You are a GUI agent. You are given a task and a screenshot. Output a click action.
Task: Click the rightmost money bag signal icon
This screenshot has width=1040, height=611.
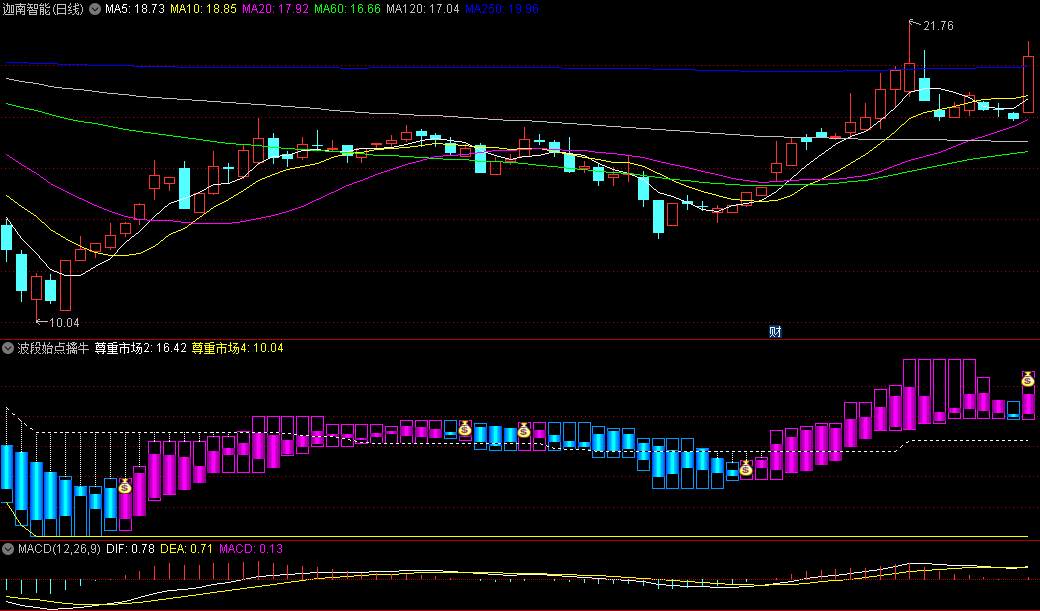coord(1028,379)
